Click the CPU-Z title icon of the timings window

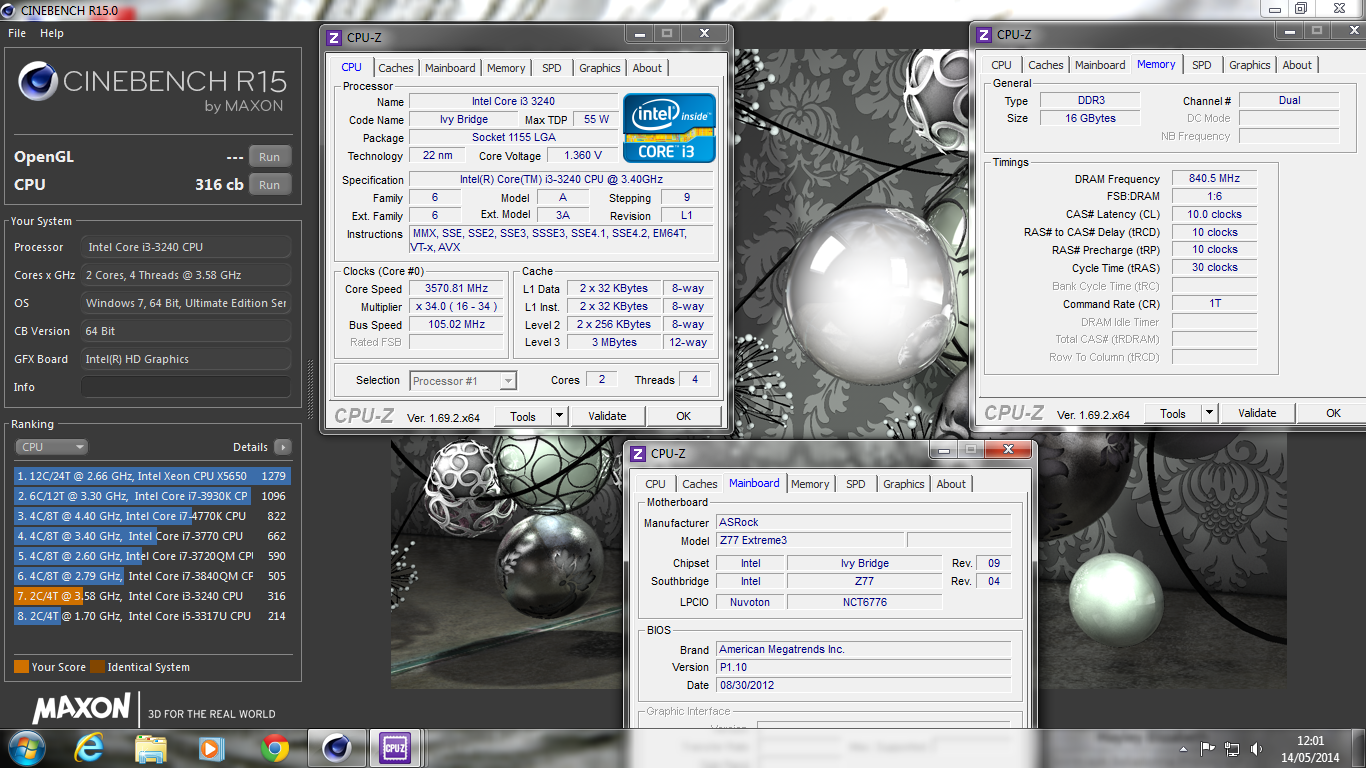point(984,34)
